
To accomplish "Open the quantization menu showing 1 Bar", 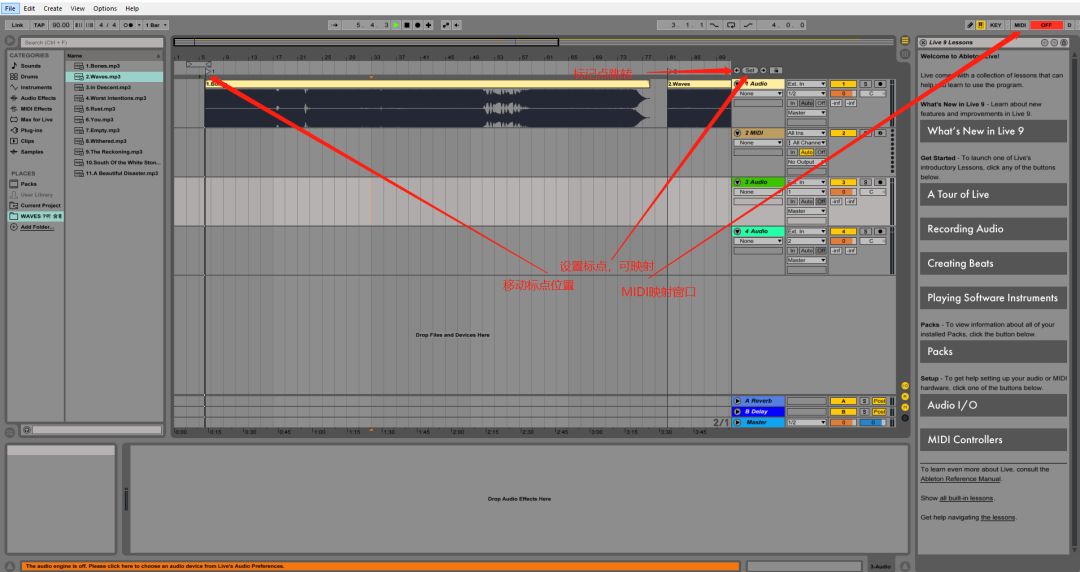I will [155, 25].
